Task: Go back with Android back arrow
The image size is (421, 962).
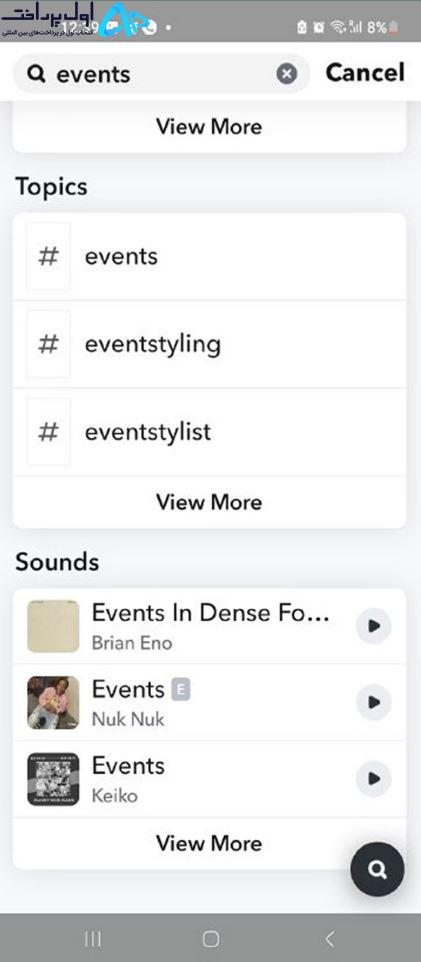Action: 330,938
